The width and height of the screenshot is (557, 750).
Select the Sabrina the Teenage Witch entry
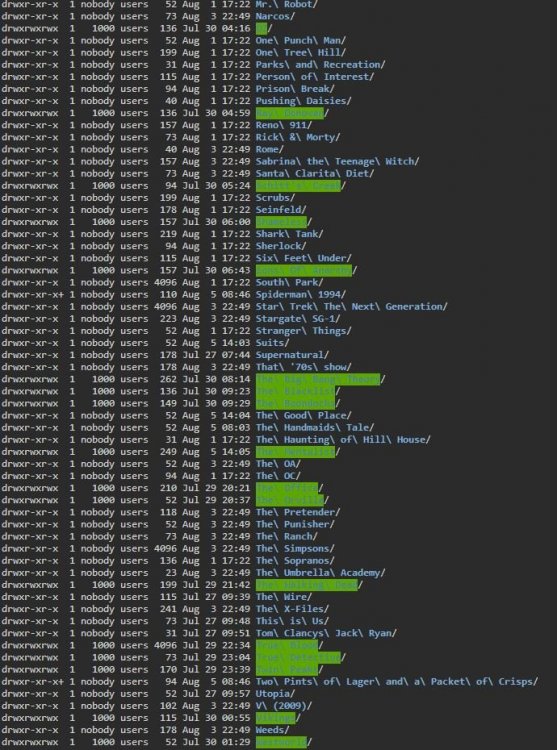tap(337, 162)
